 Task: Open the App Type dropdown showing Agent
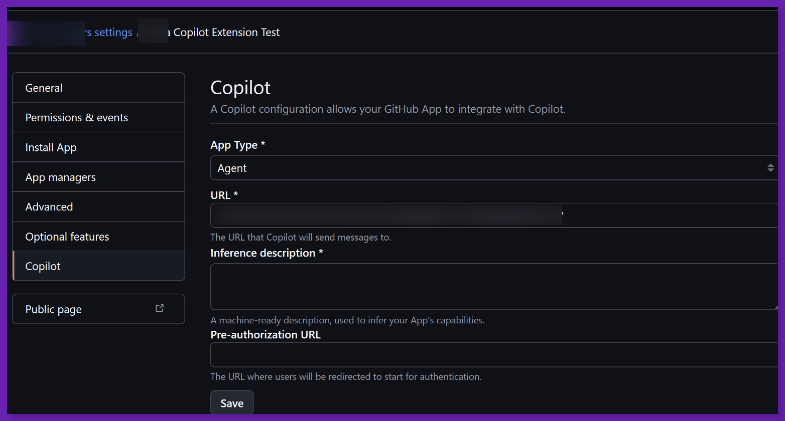[490, 168]
